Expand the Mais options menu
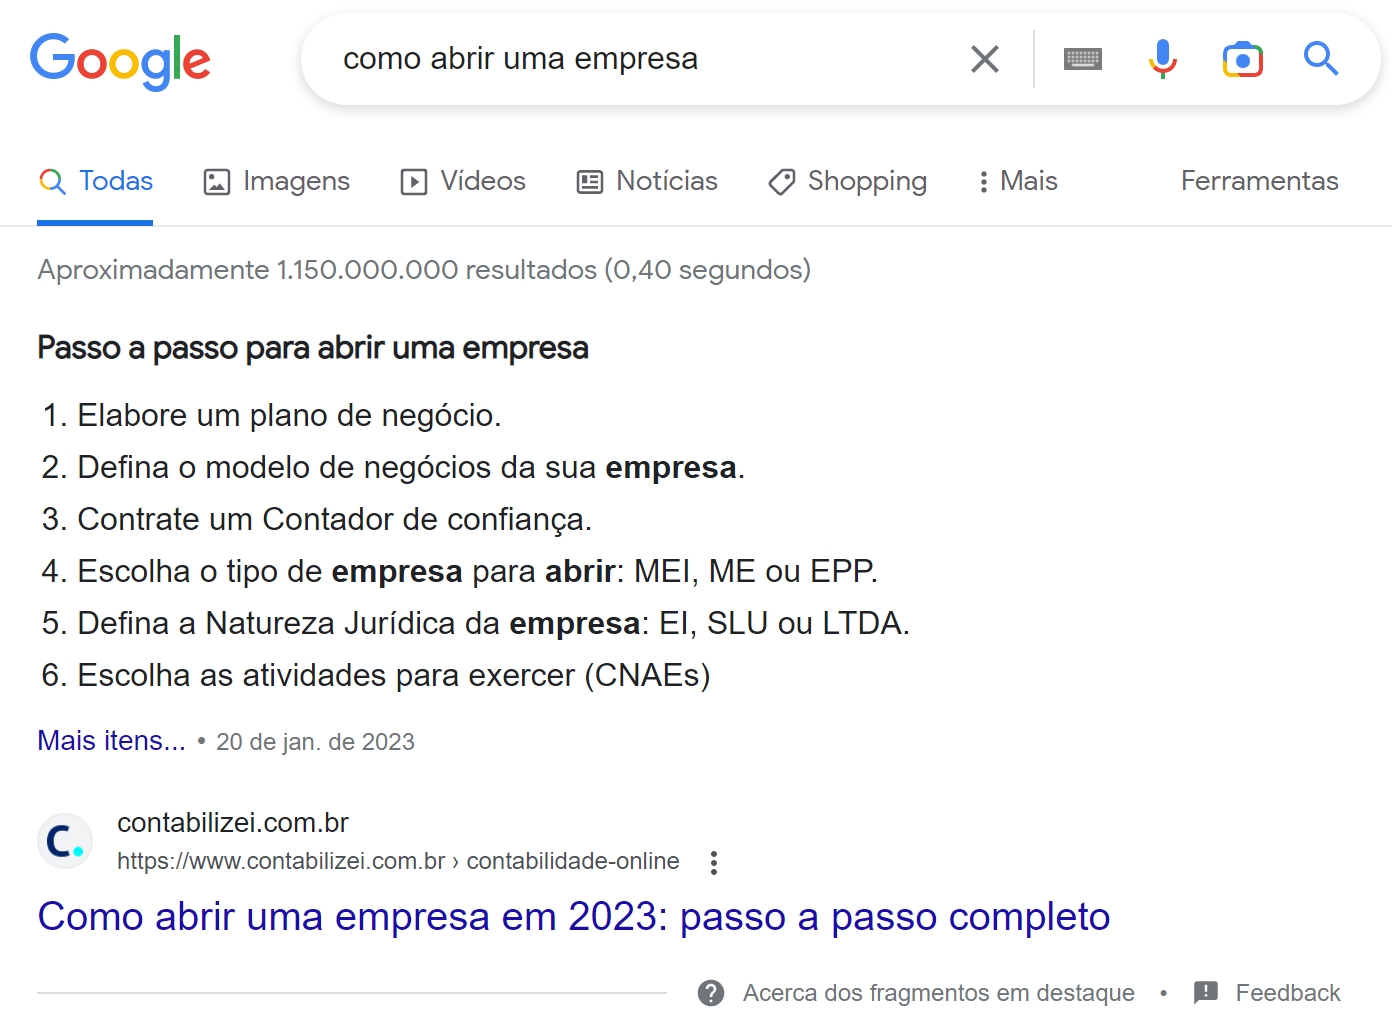1392x1034 pixels. coord(1016,181)
